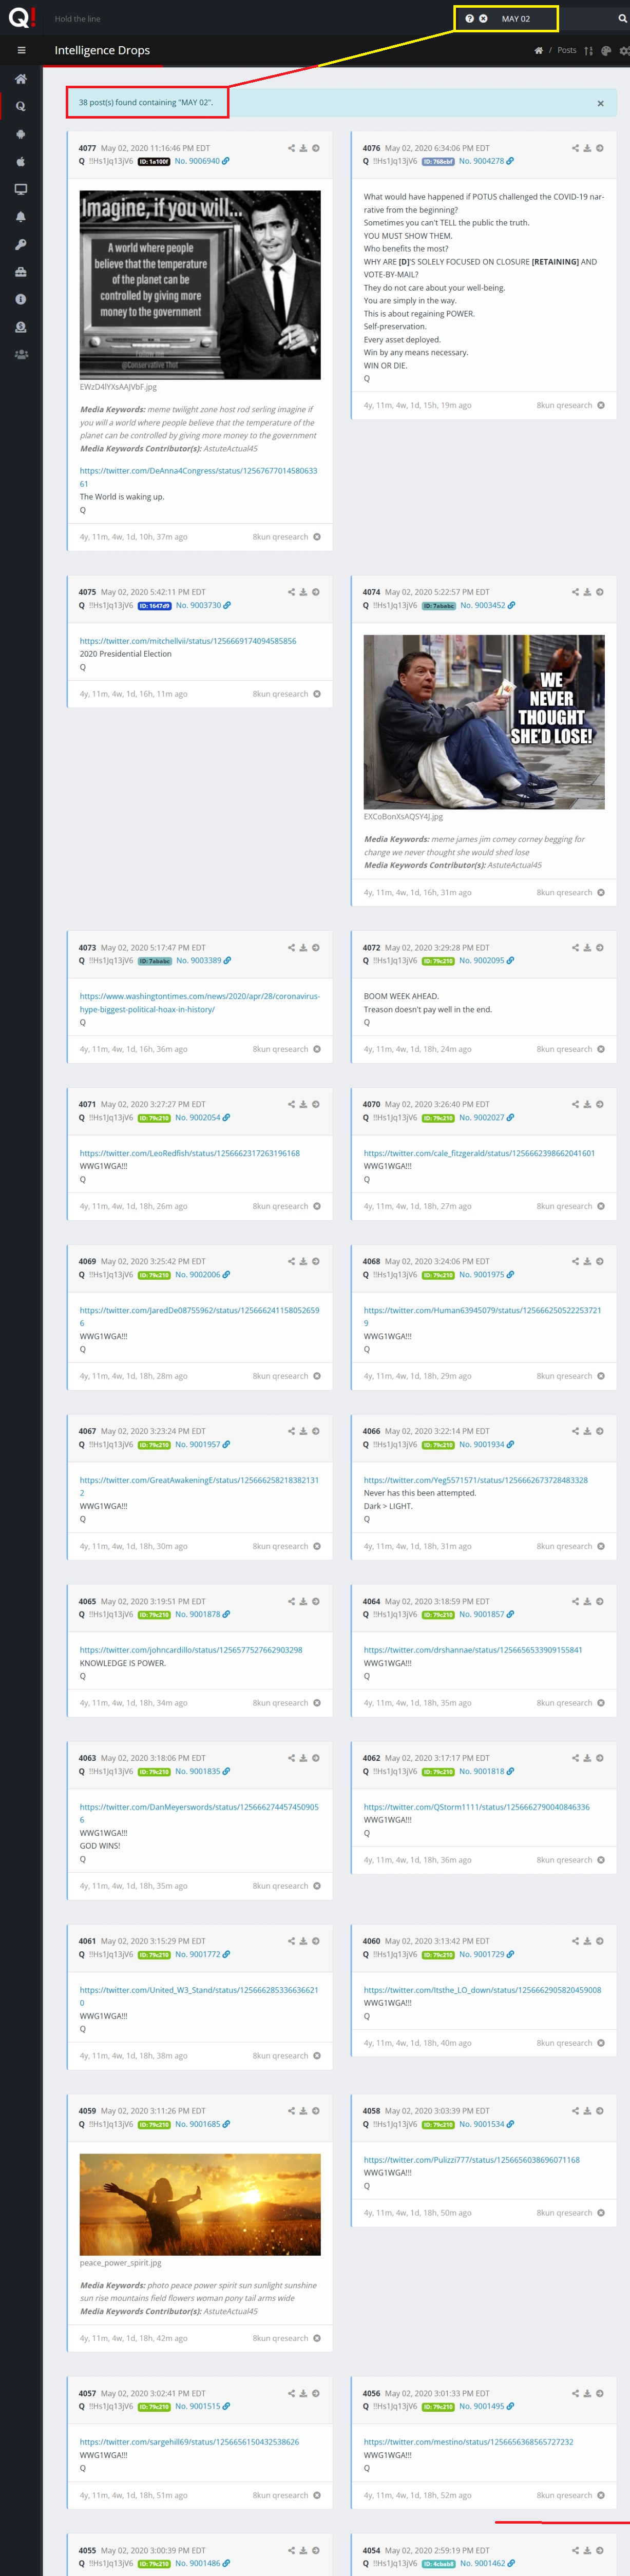
Task: Open the Apple app sidebar icon
Action: tap(21, 161)
